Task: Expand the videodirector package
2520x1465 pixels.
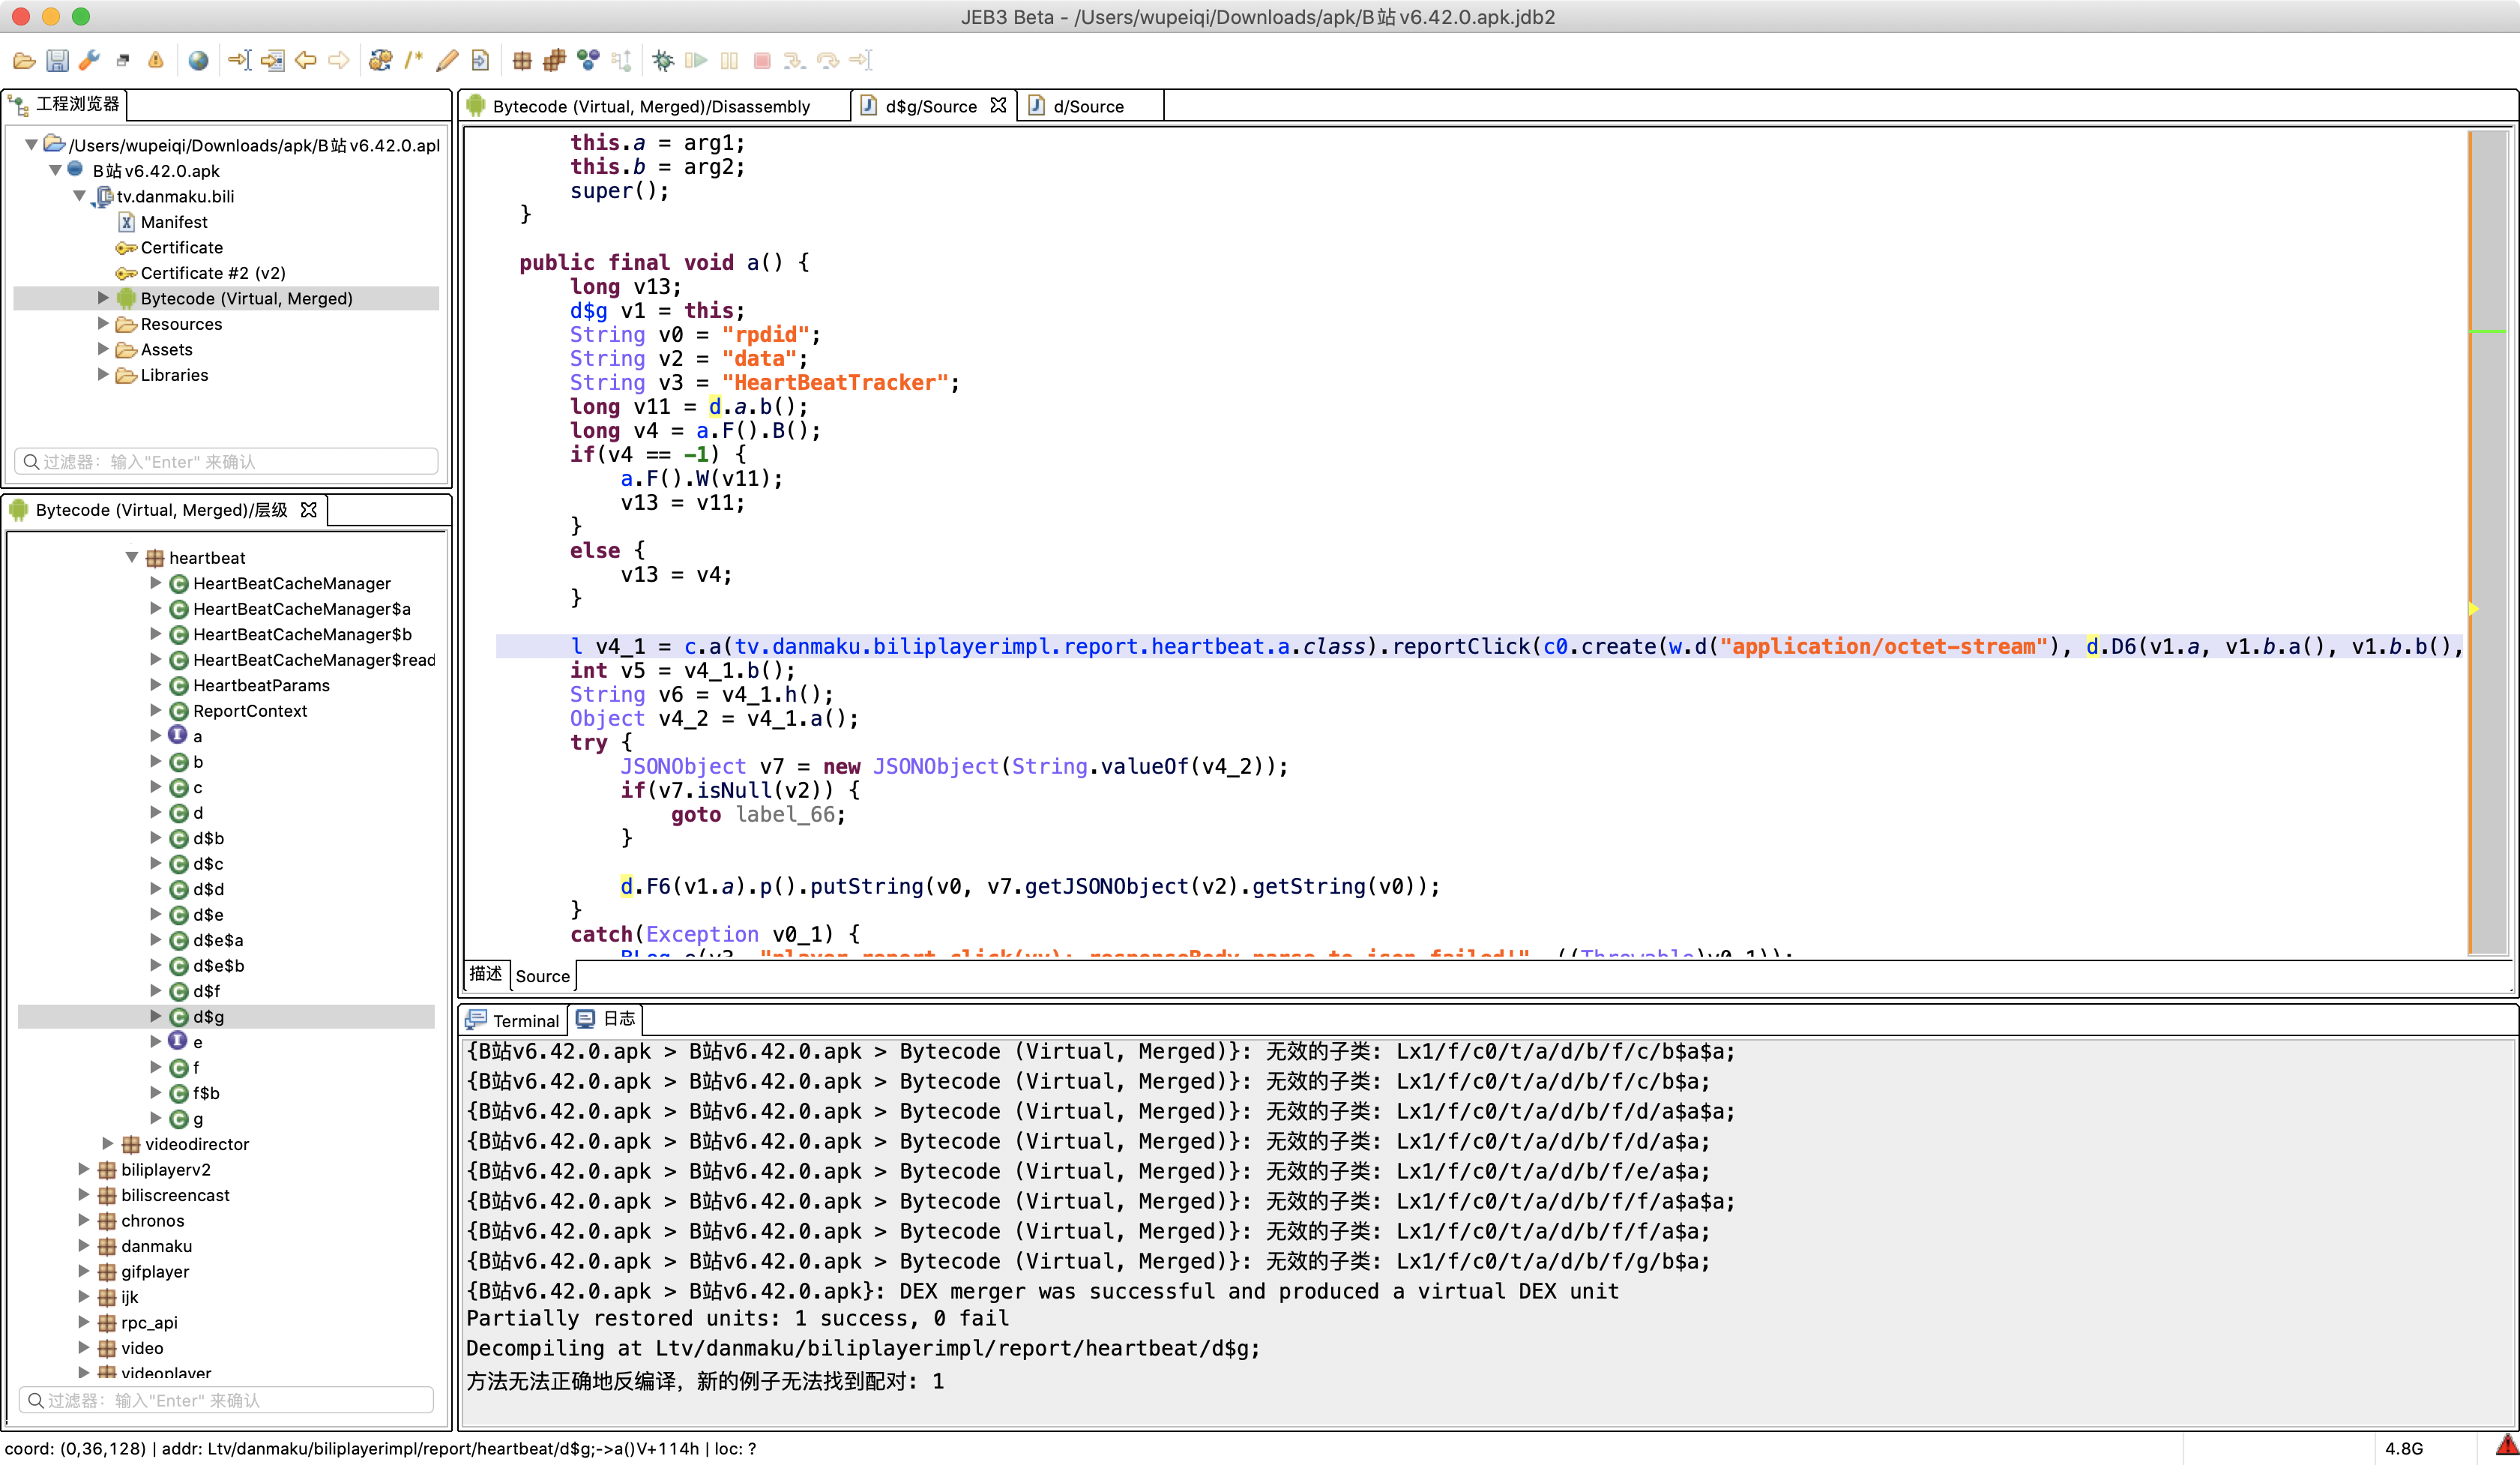Action: (x=108, y=1143)
